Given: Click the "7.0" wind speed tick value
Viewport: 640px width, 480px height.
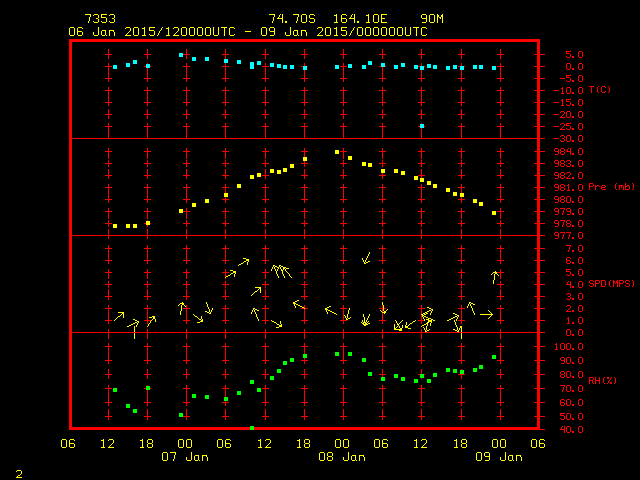Looking at the screenshot, I should tap(574, 249).
